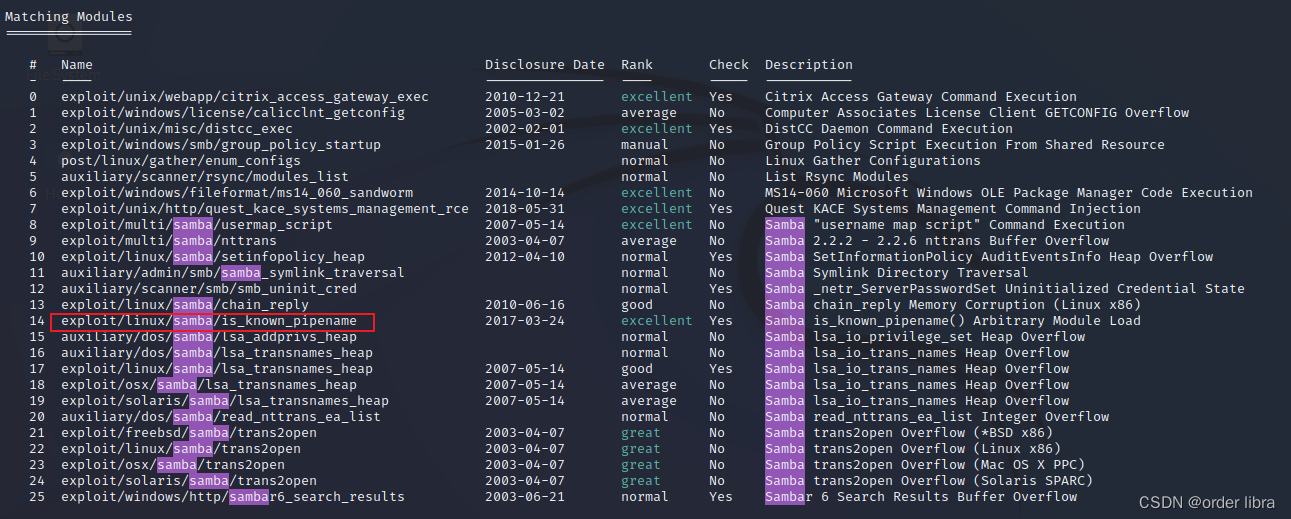This screenshot has width=1291, height=519.
Task: Click description 'read_nttrans_ea_list Integer Overflow'
Action: point(961,417)
